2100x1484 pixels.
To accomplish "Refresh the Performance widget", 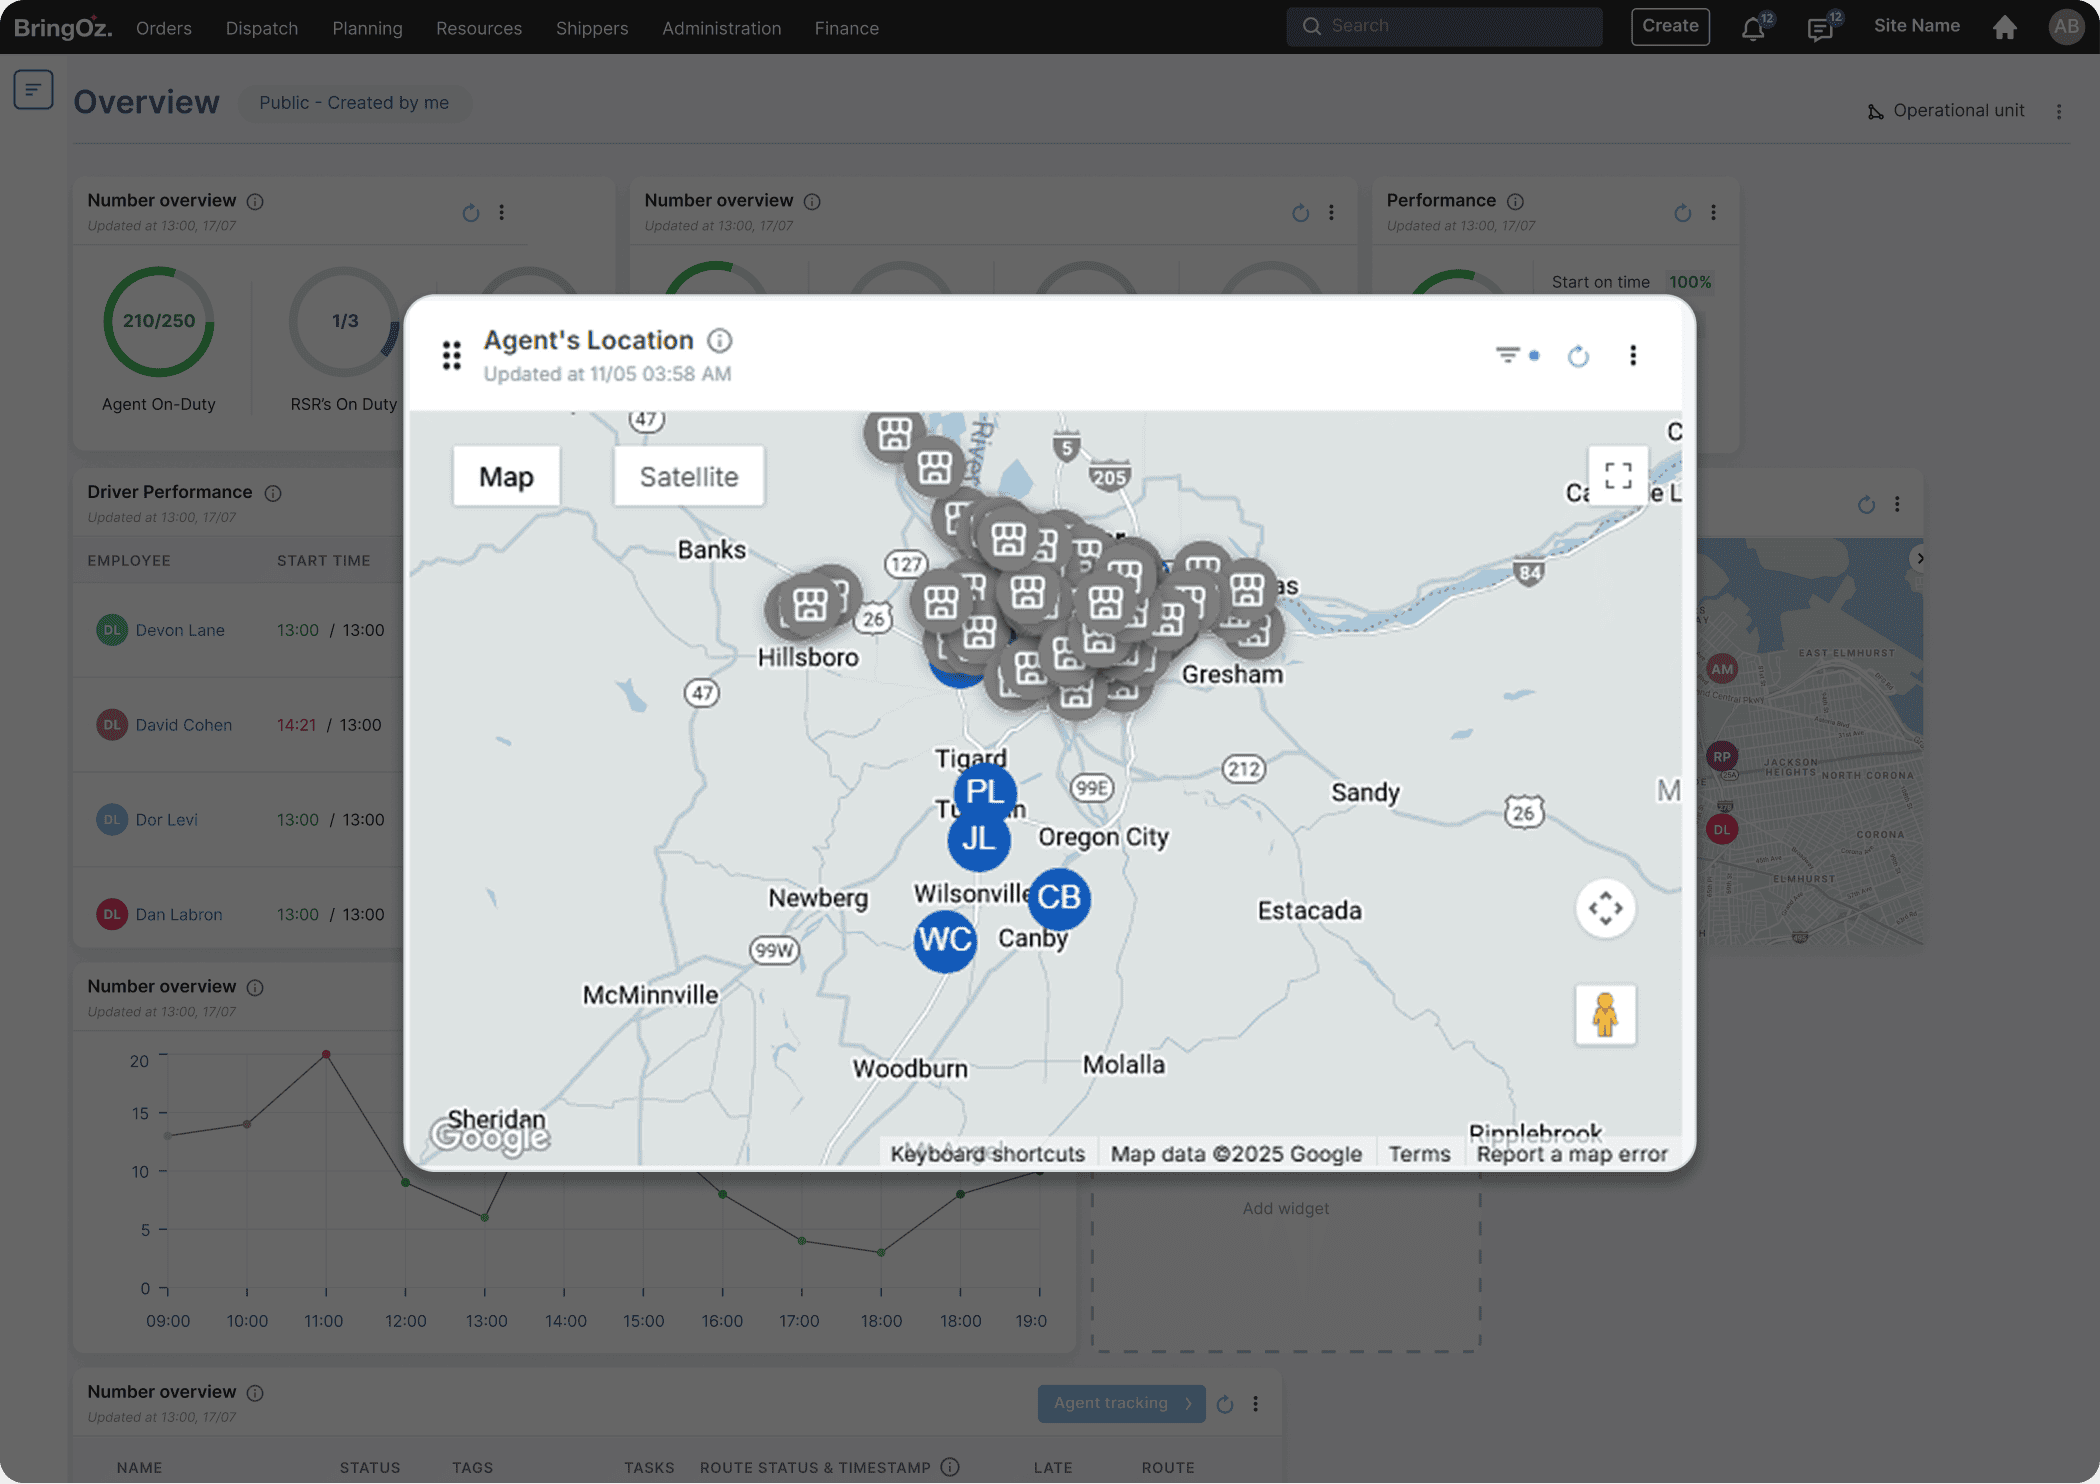I will point(1682,212).
